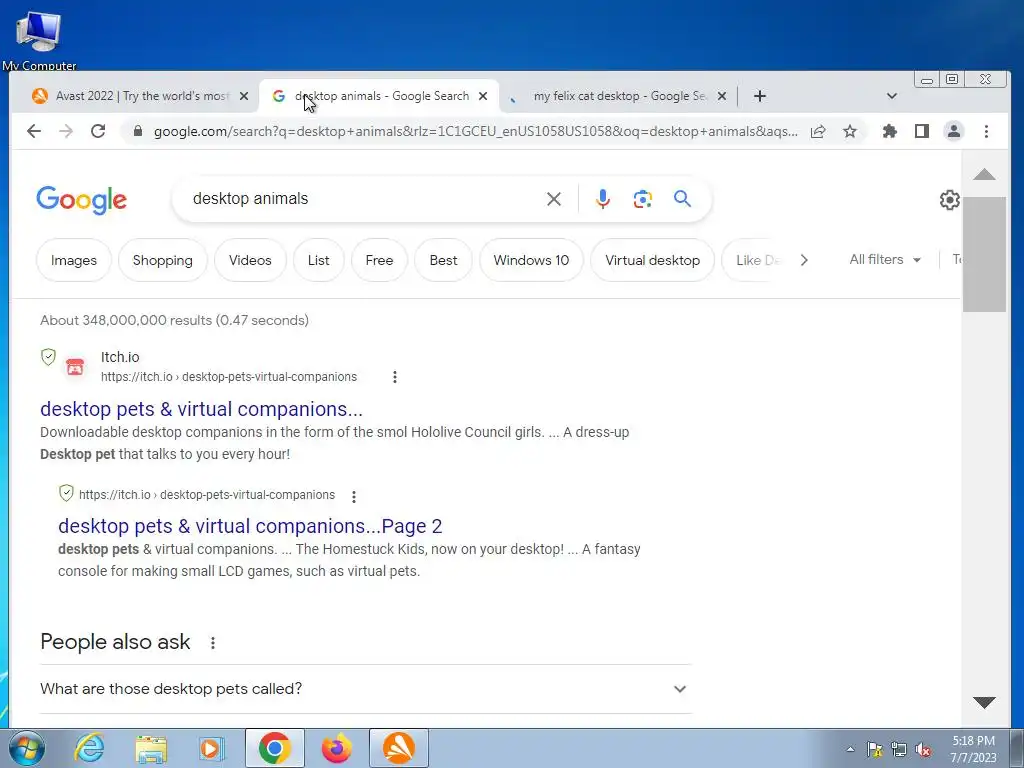Show hidden tray icons arrow
The image size is (1024, 768).
(x=850, y=750)
